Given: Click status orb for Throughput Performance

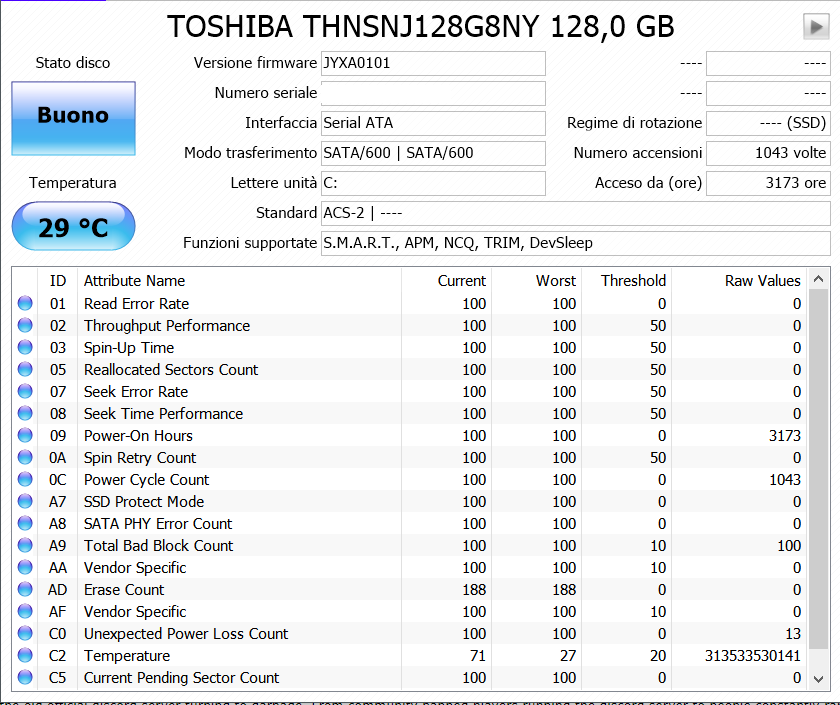Looking at the screenshot, I should coord(25,325).
